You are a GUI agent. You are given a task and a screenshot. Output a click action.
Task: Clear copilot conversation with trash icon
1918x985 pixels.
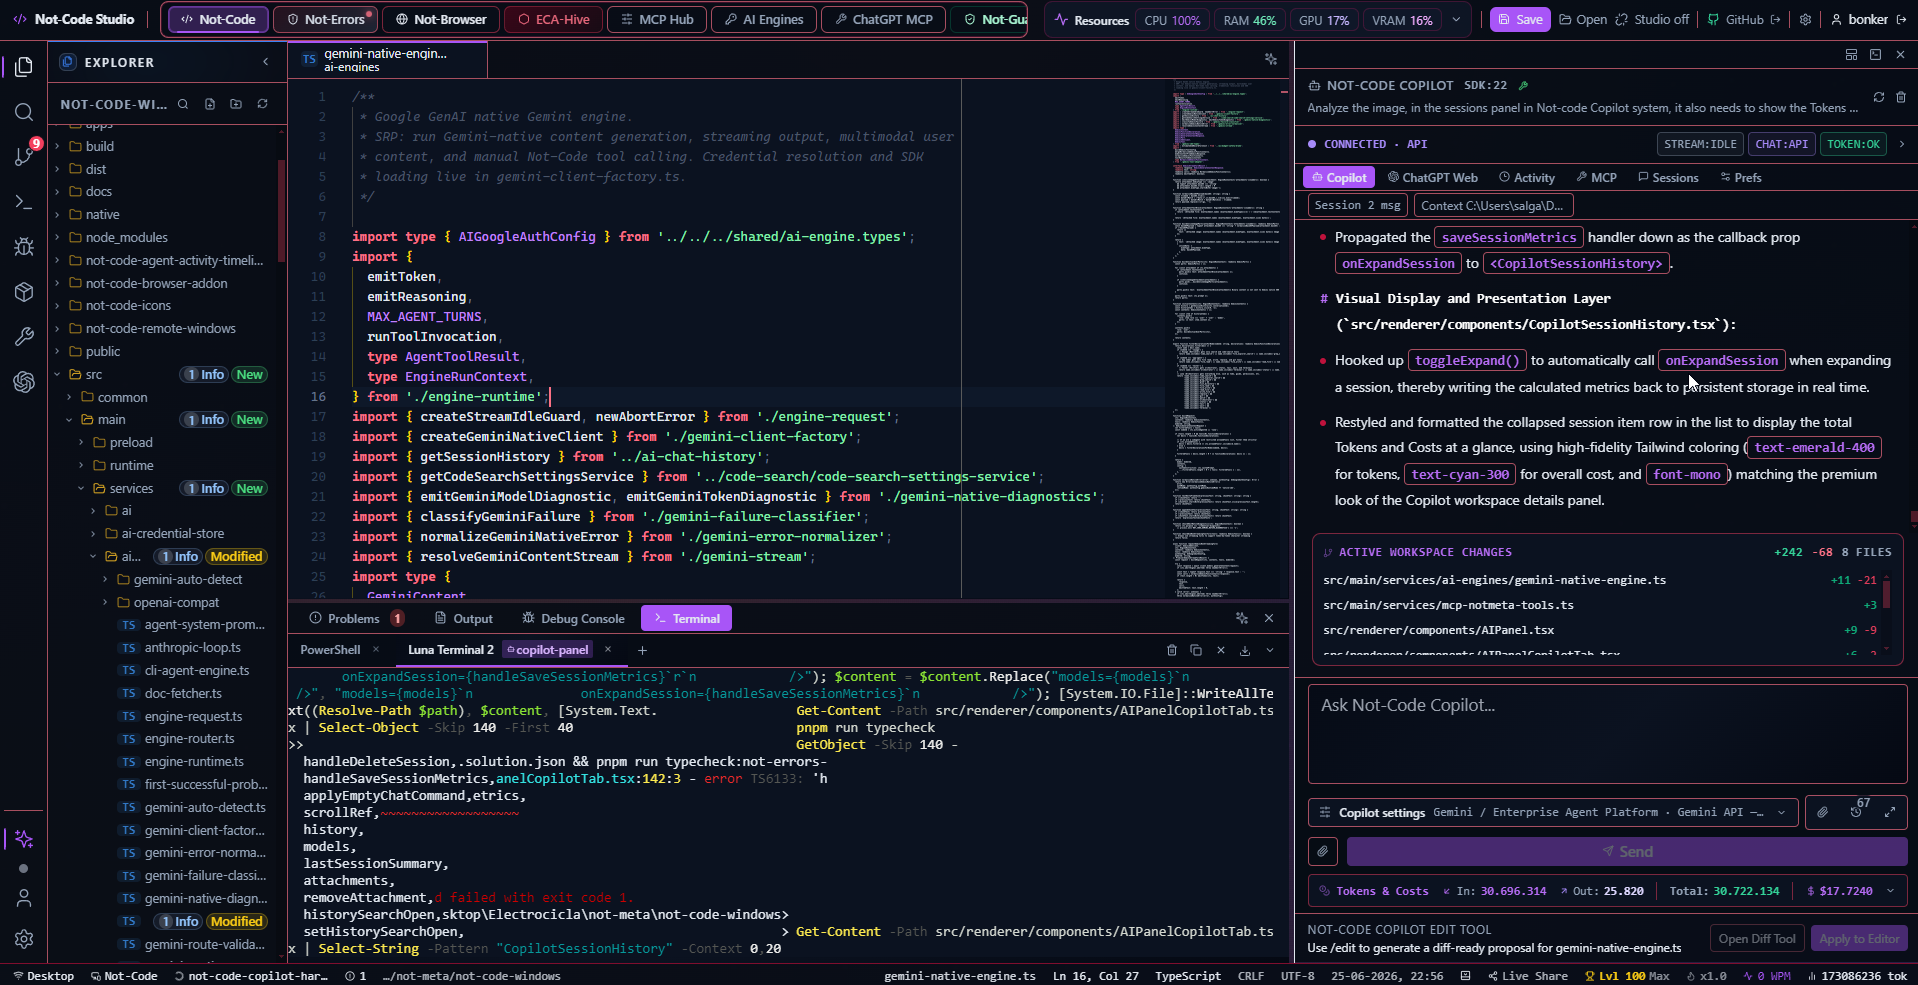pyautogui.click(x=1901, y=97)
